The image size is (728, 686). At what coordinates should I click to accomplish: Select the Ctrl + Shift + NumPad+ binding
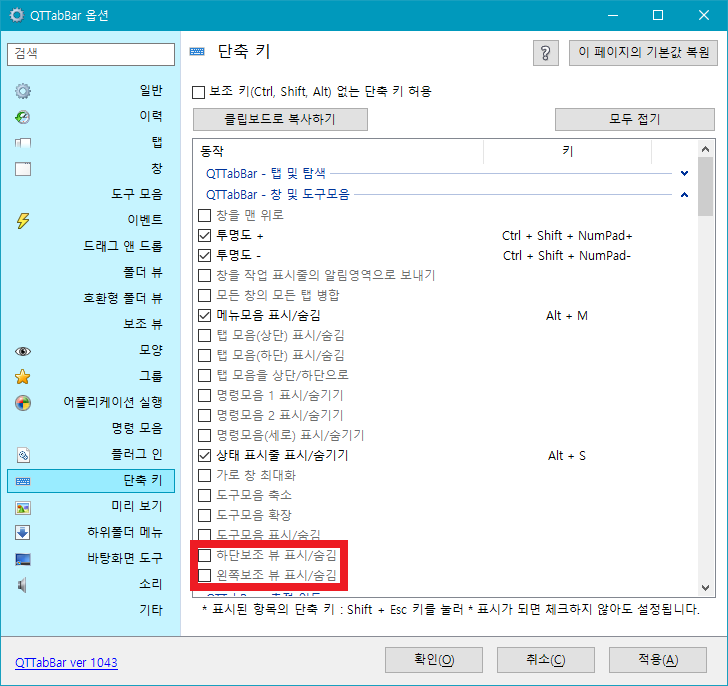click(x=567, y=236)
